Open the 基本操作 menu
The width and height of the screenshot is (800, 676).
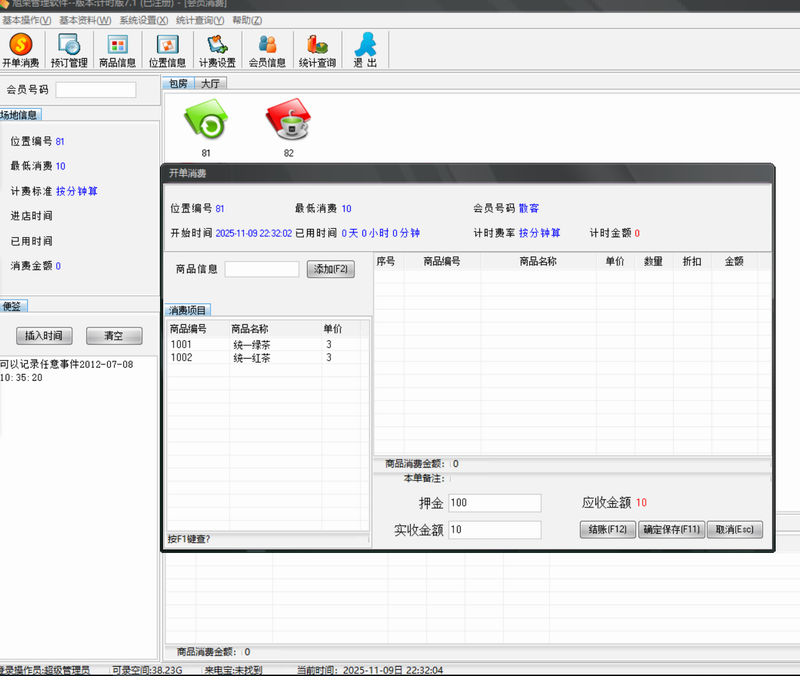coord(27,20)
